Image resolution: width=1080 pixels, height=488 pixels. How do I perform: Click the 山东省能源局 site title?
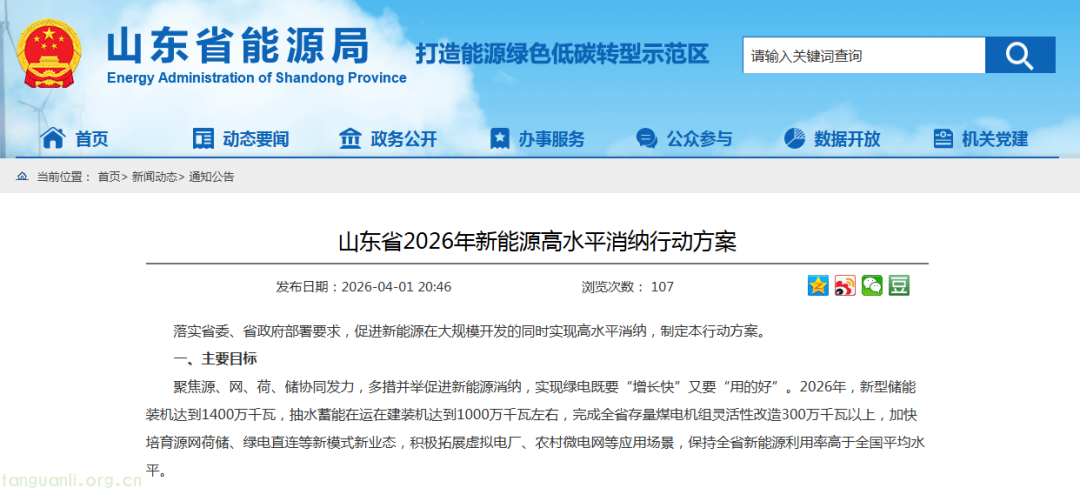[238, 45]
